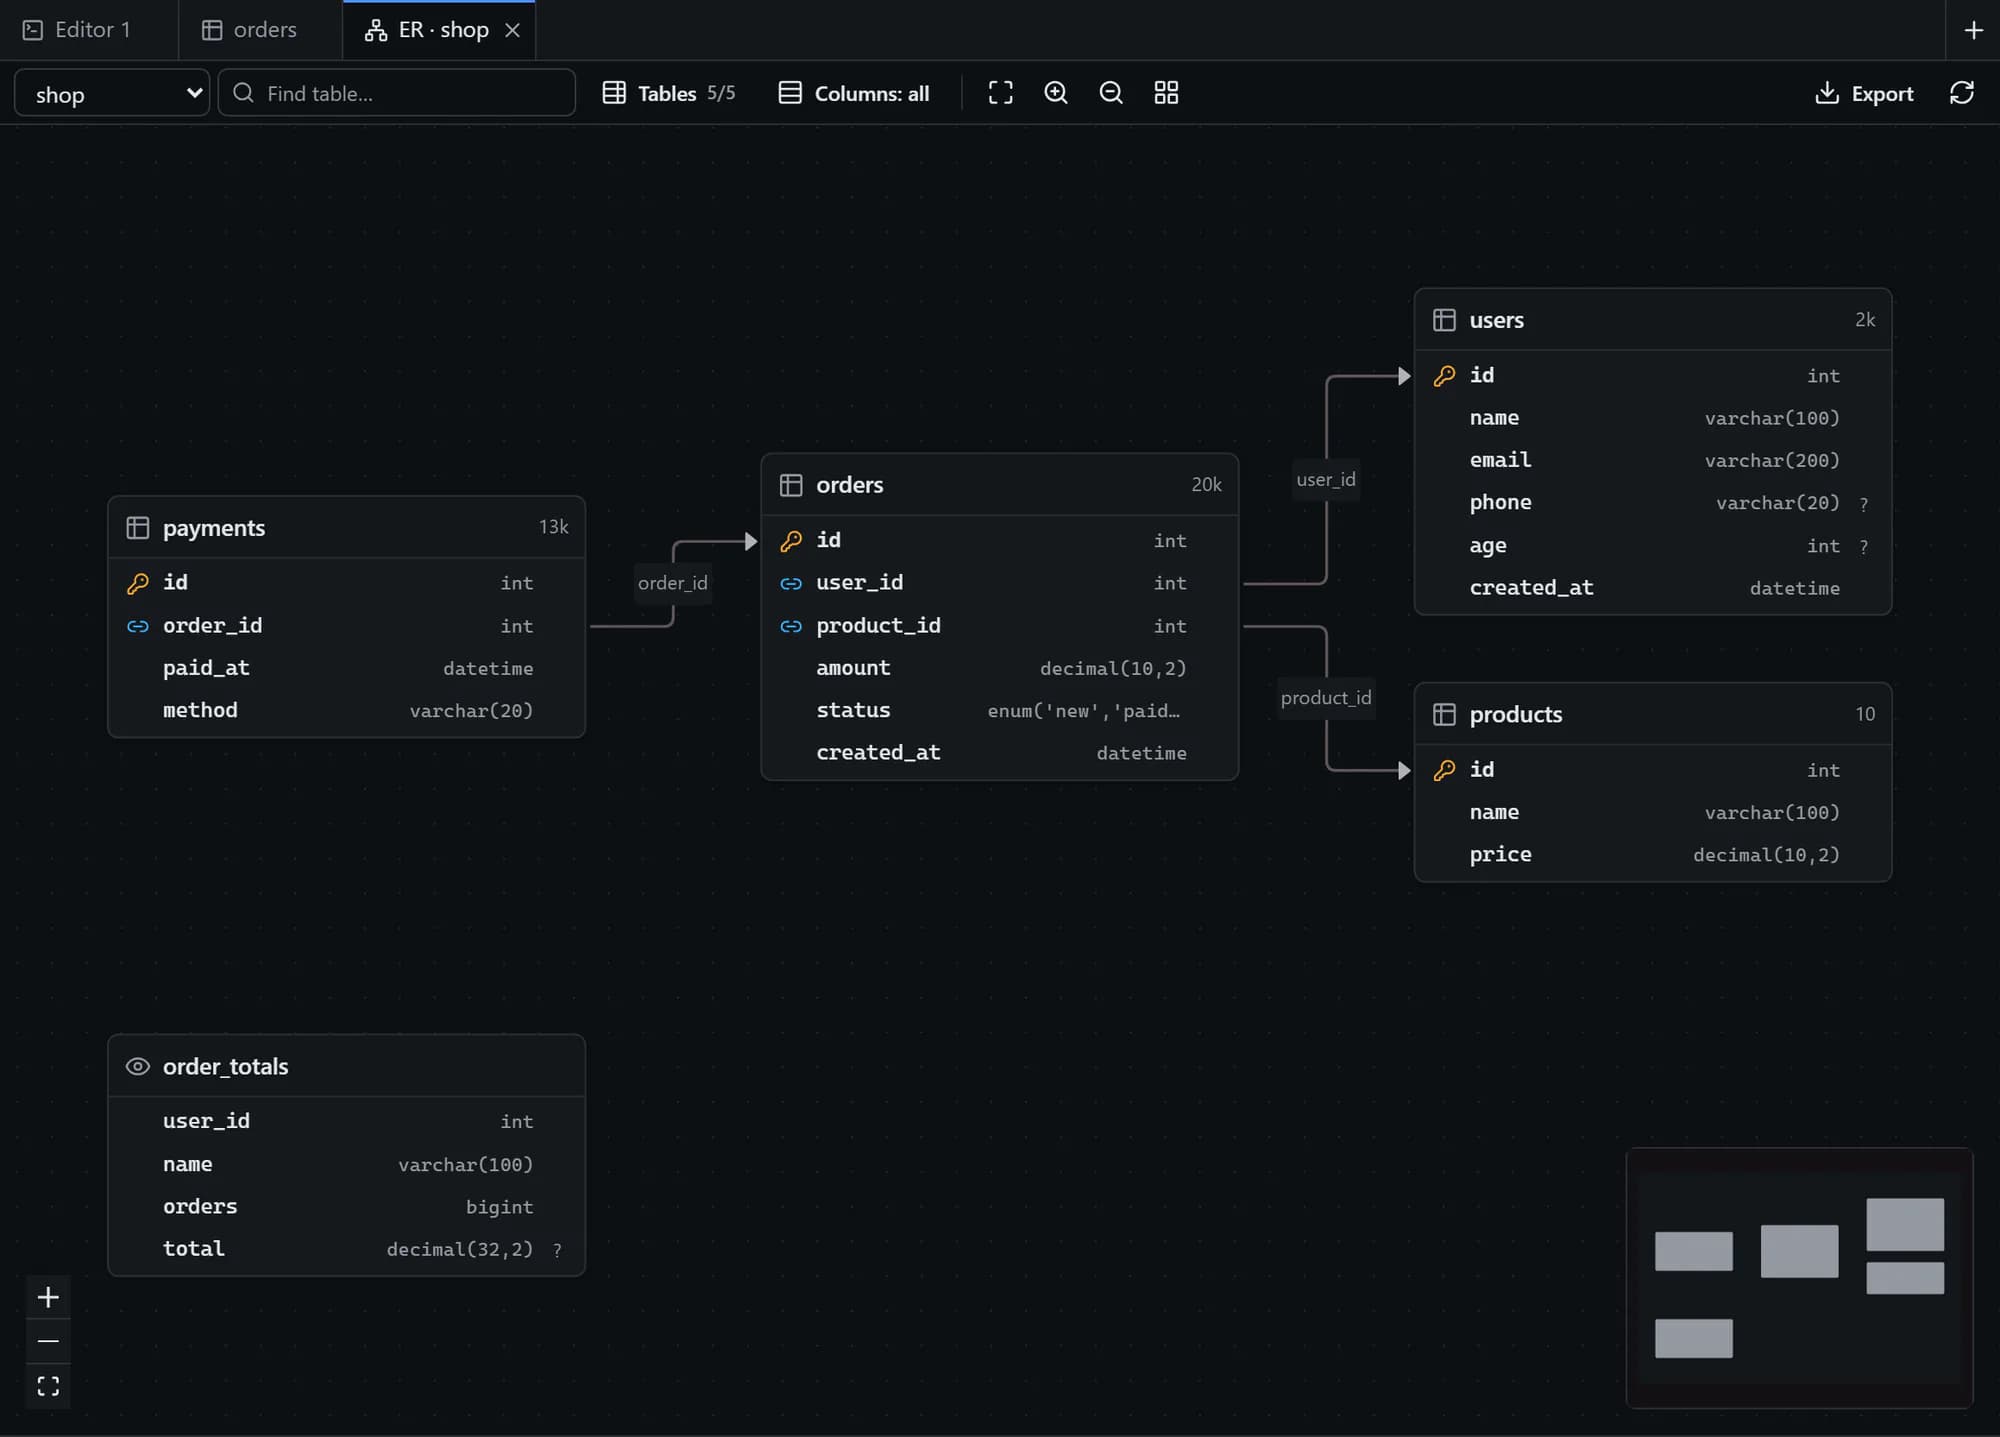This screenshot has height=1437, width=2000.
Task: Click the product_id relationship label
Action: click(1326, 698)
